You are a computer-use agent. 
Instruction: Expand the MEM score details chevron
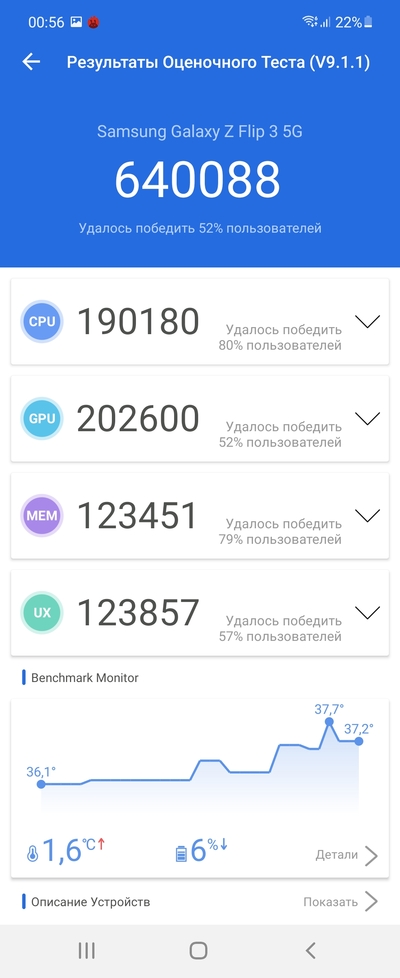coord(368,516)
